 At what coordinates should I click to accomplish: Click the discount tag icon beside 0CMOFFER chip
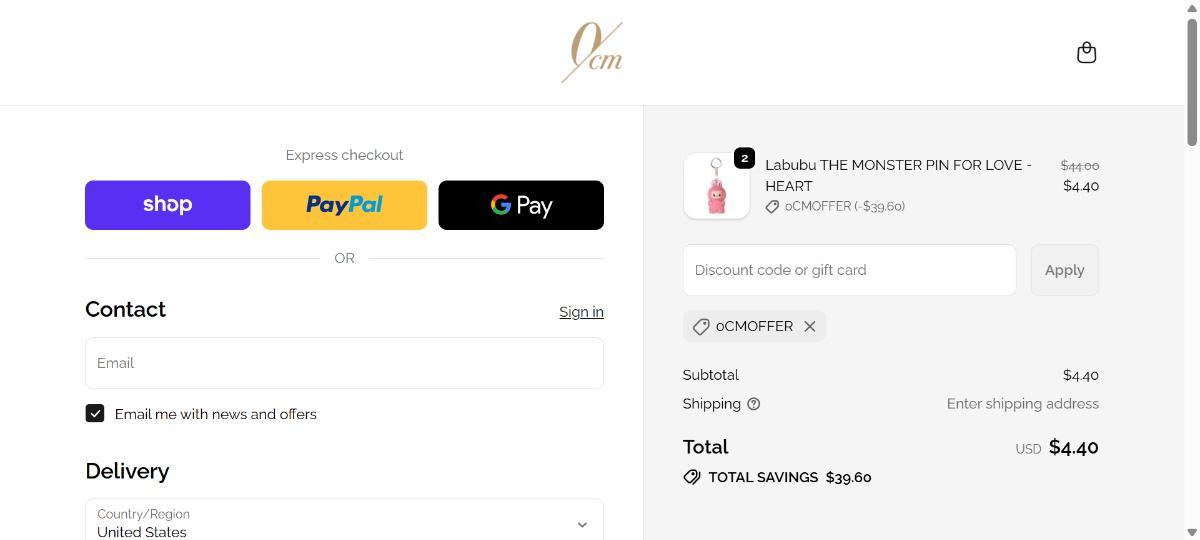pos(701,327)
